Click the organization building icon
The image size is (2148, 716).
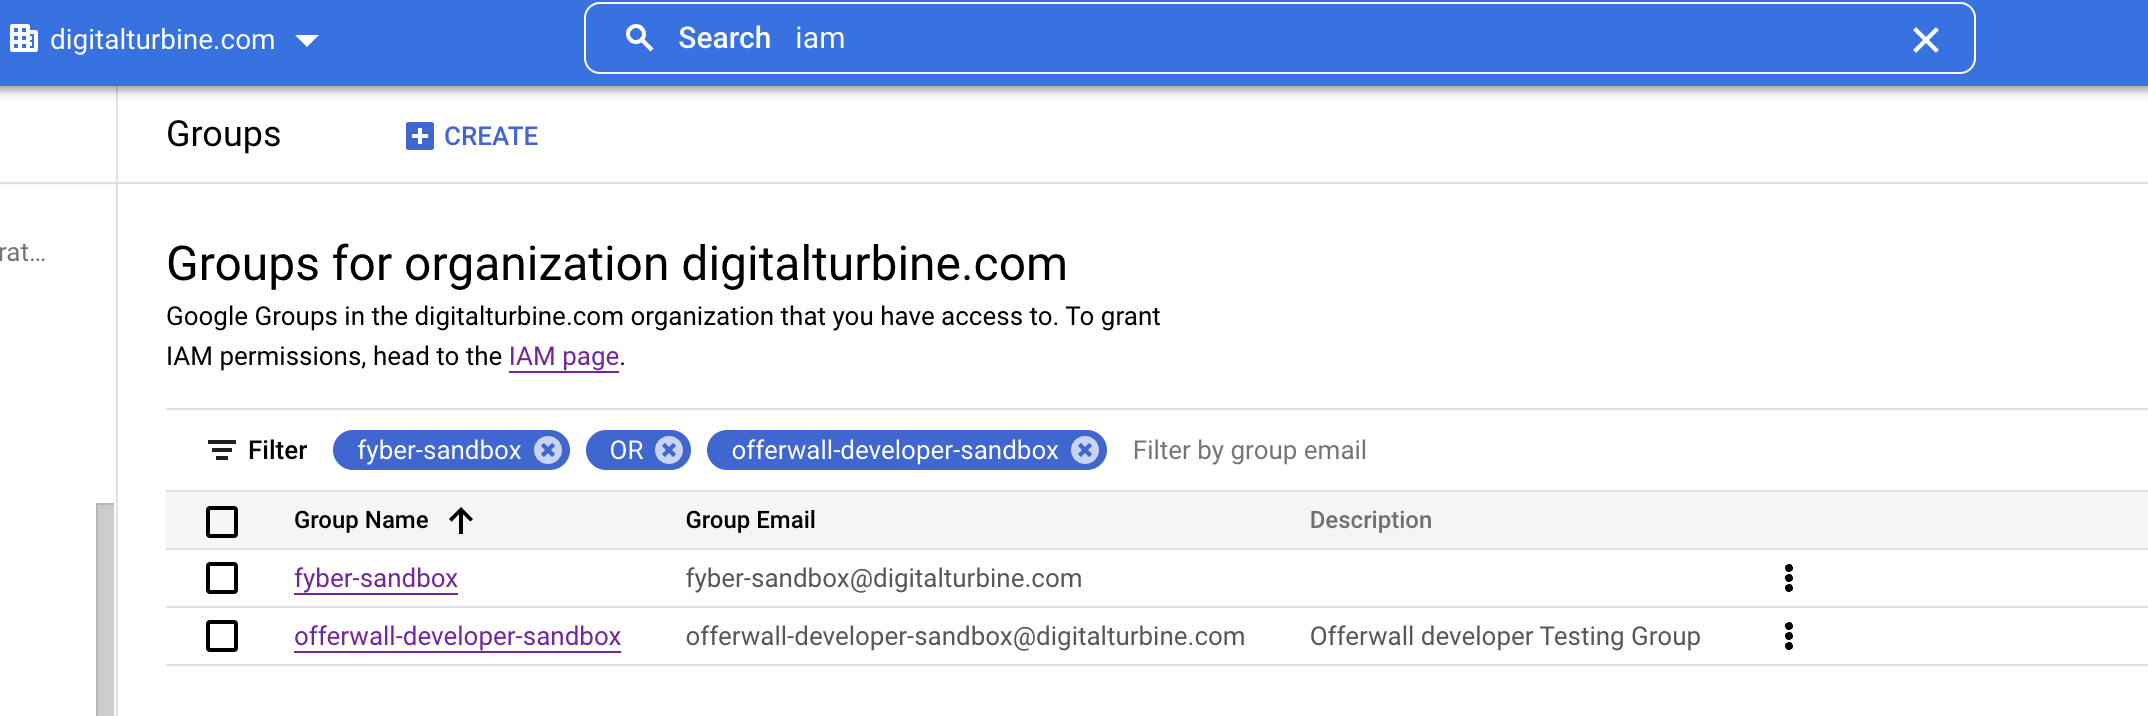[24, 39]
